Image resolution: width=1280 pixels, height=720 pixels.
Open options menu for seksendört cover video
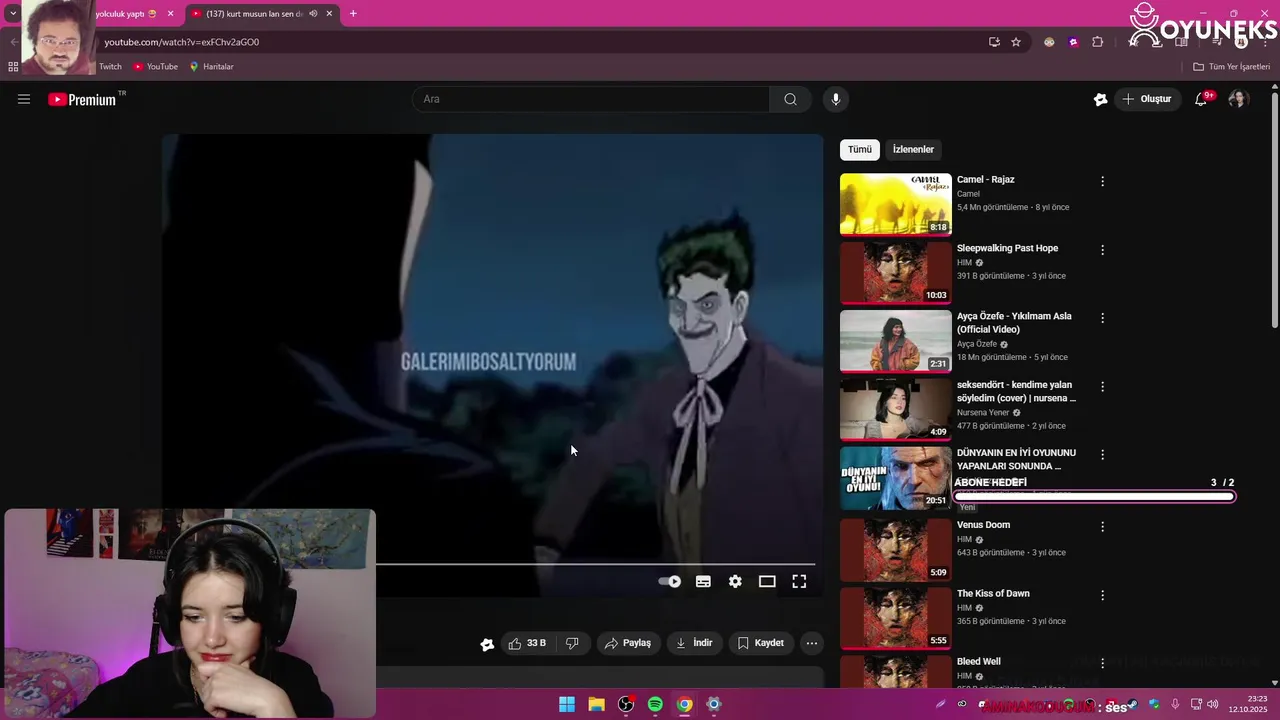pyautogui.click(x=1102, y=386)
